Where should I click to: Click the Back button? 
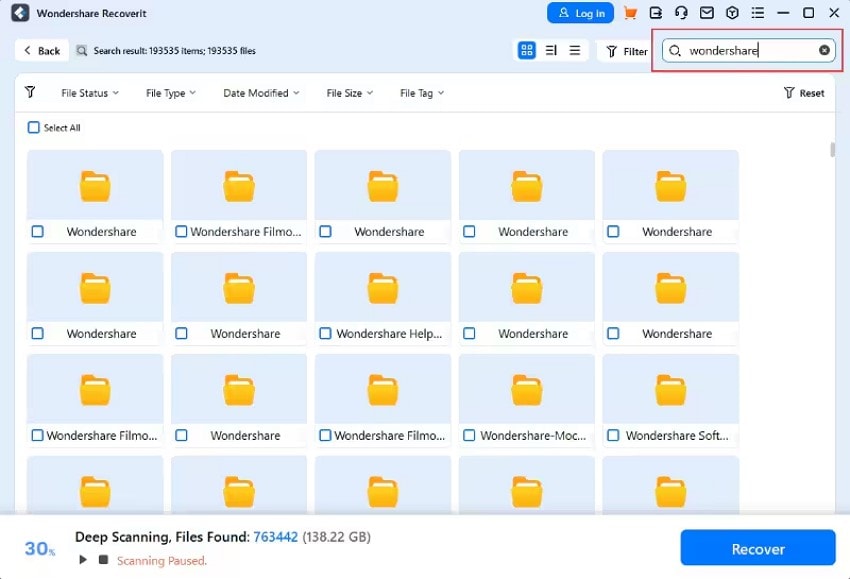42,50
